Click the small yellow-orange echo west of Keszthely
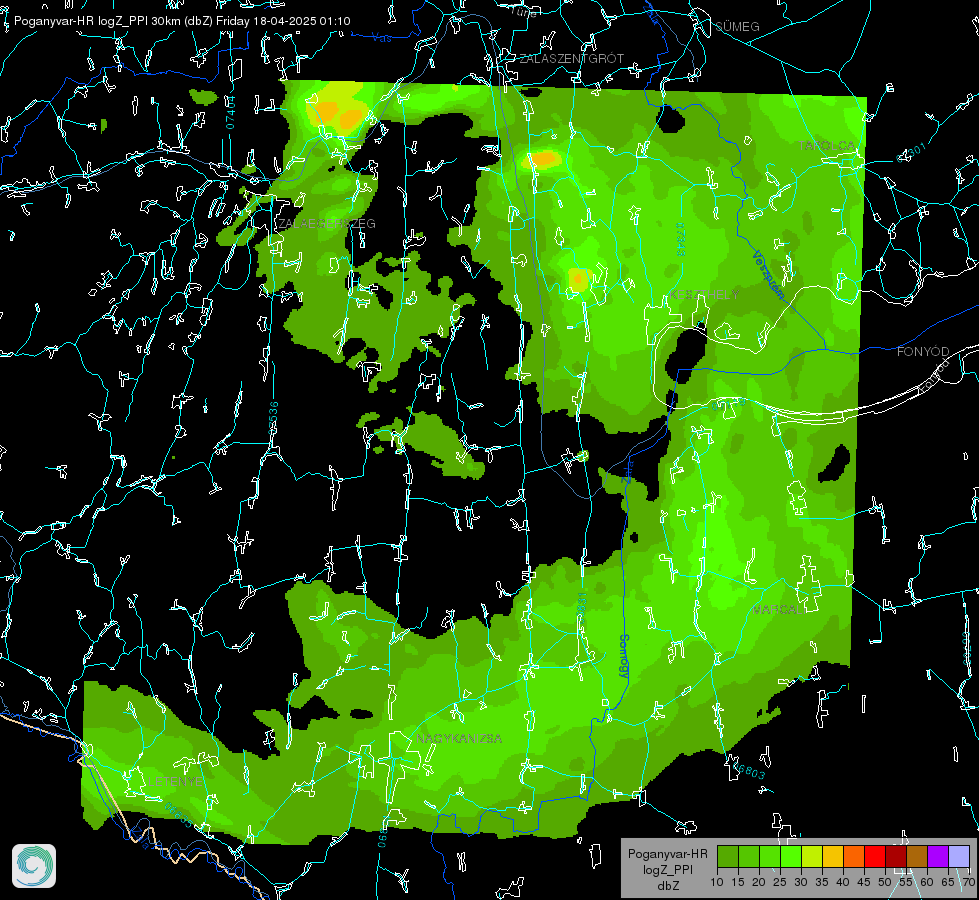 click(578, 279)
